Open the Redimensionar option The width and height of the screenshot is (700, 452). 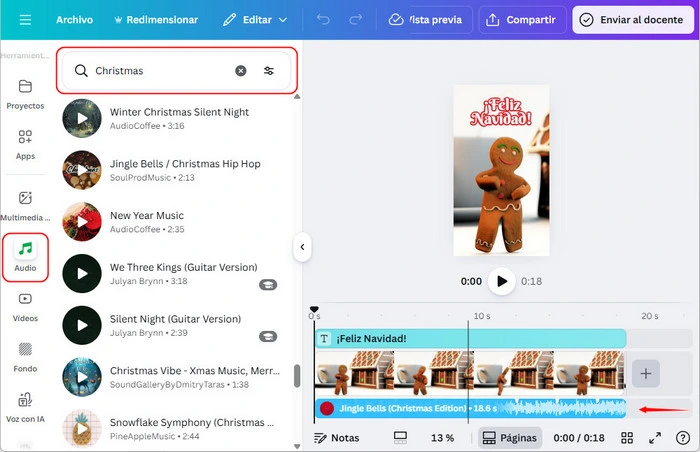click(x=156, y=20)
